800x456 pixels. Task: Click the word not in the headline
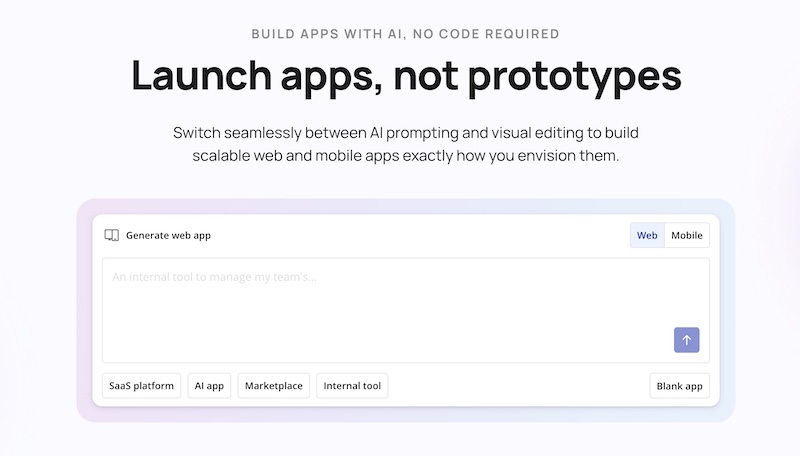click(426, 77)
